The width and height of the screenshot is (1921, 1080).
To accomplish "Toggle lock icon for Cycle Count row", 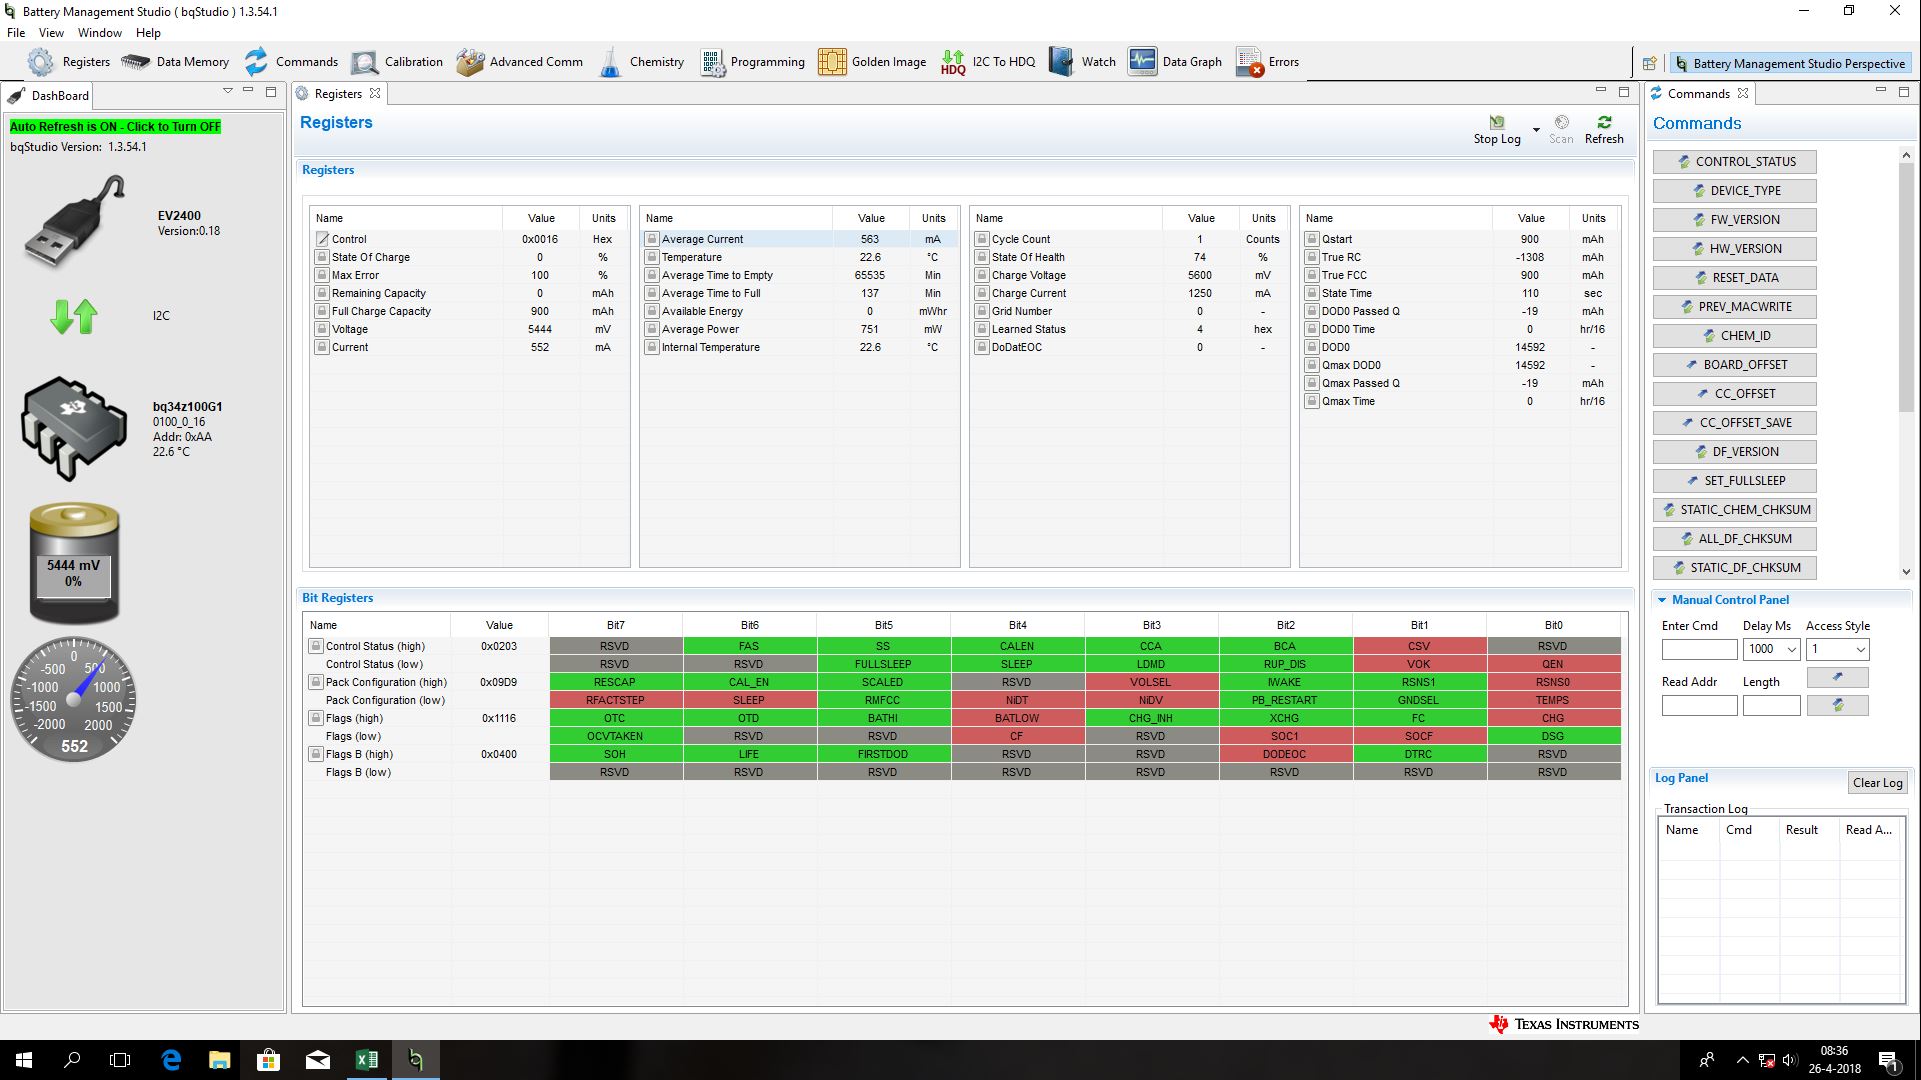I will 982,239.
